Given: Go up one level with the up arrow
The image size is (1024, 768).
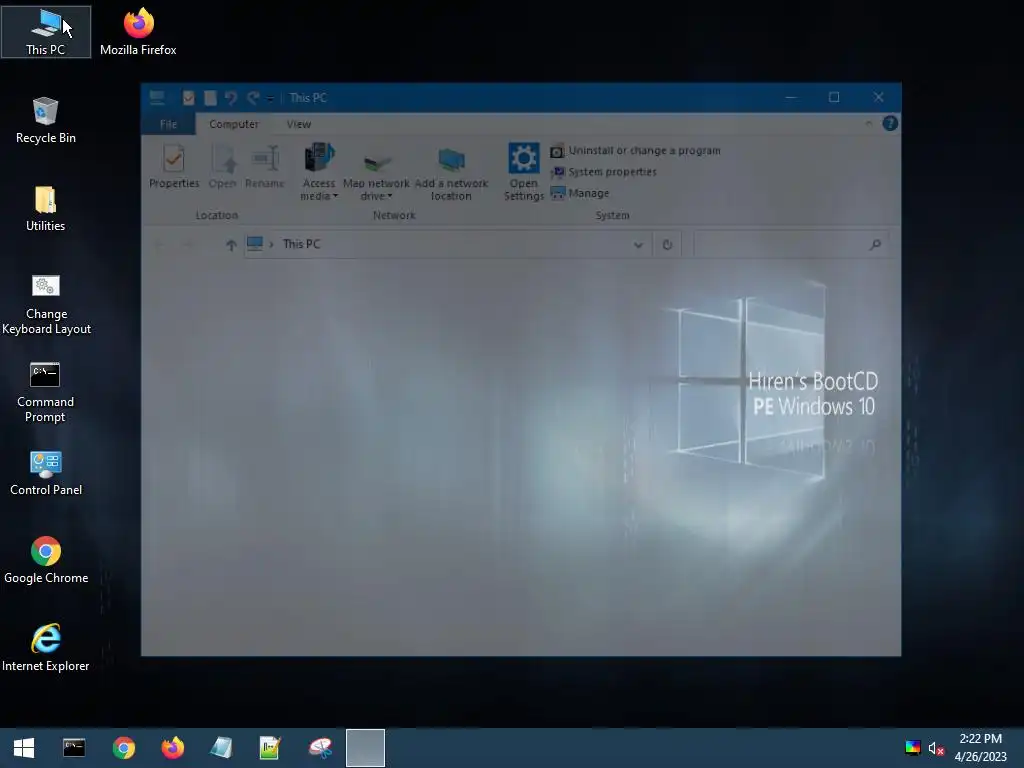Looking at the screenshot, I should pos(231,245).
